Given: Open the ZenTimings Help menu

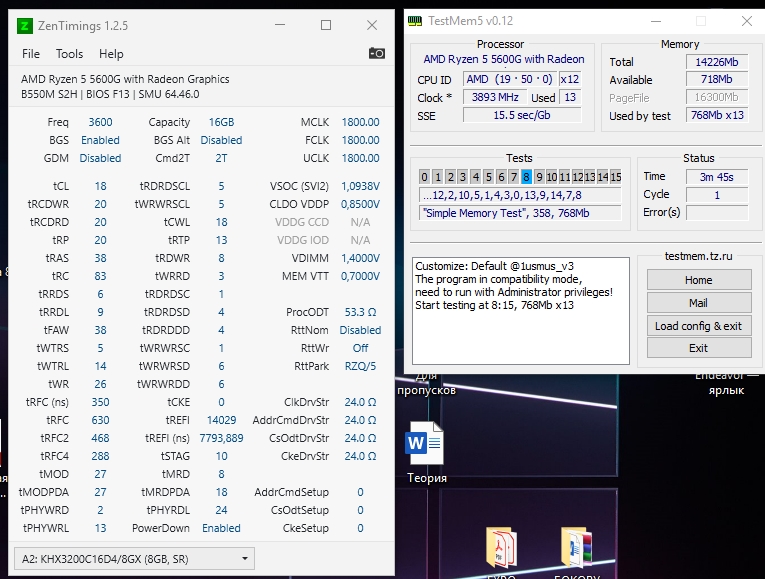Looking at the screenshot, I should point(111,54).
